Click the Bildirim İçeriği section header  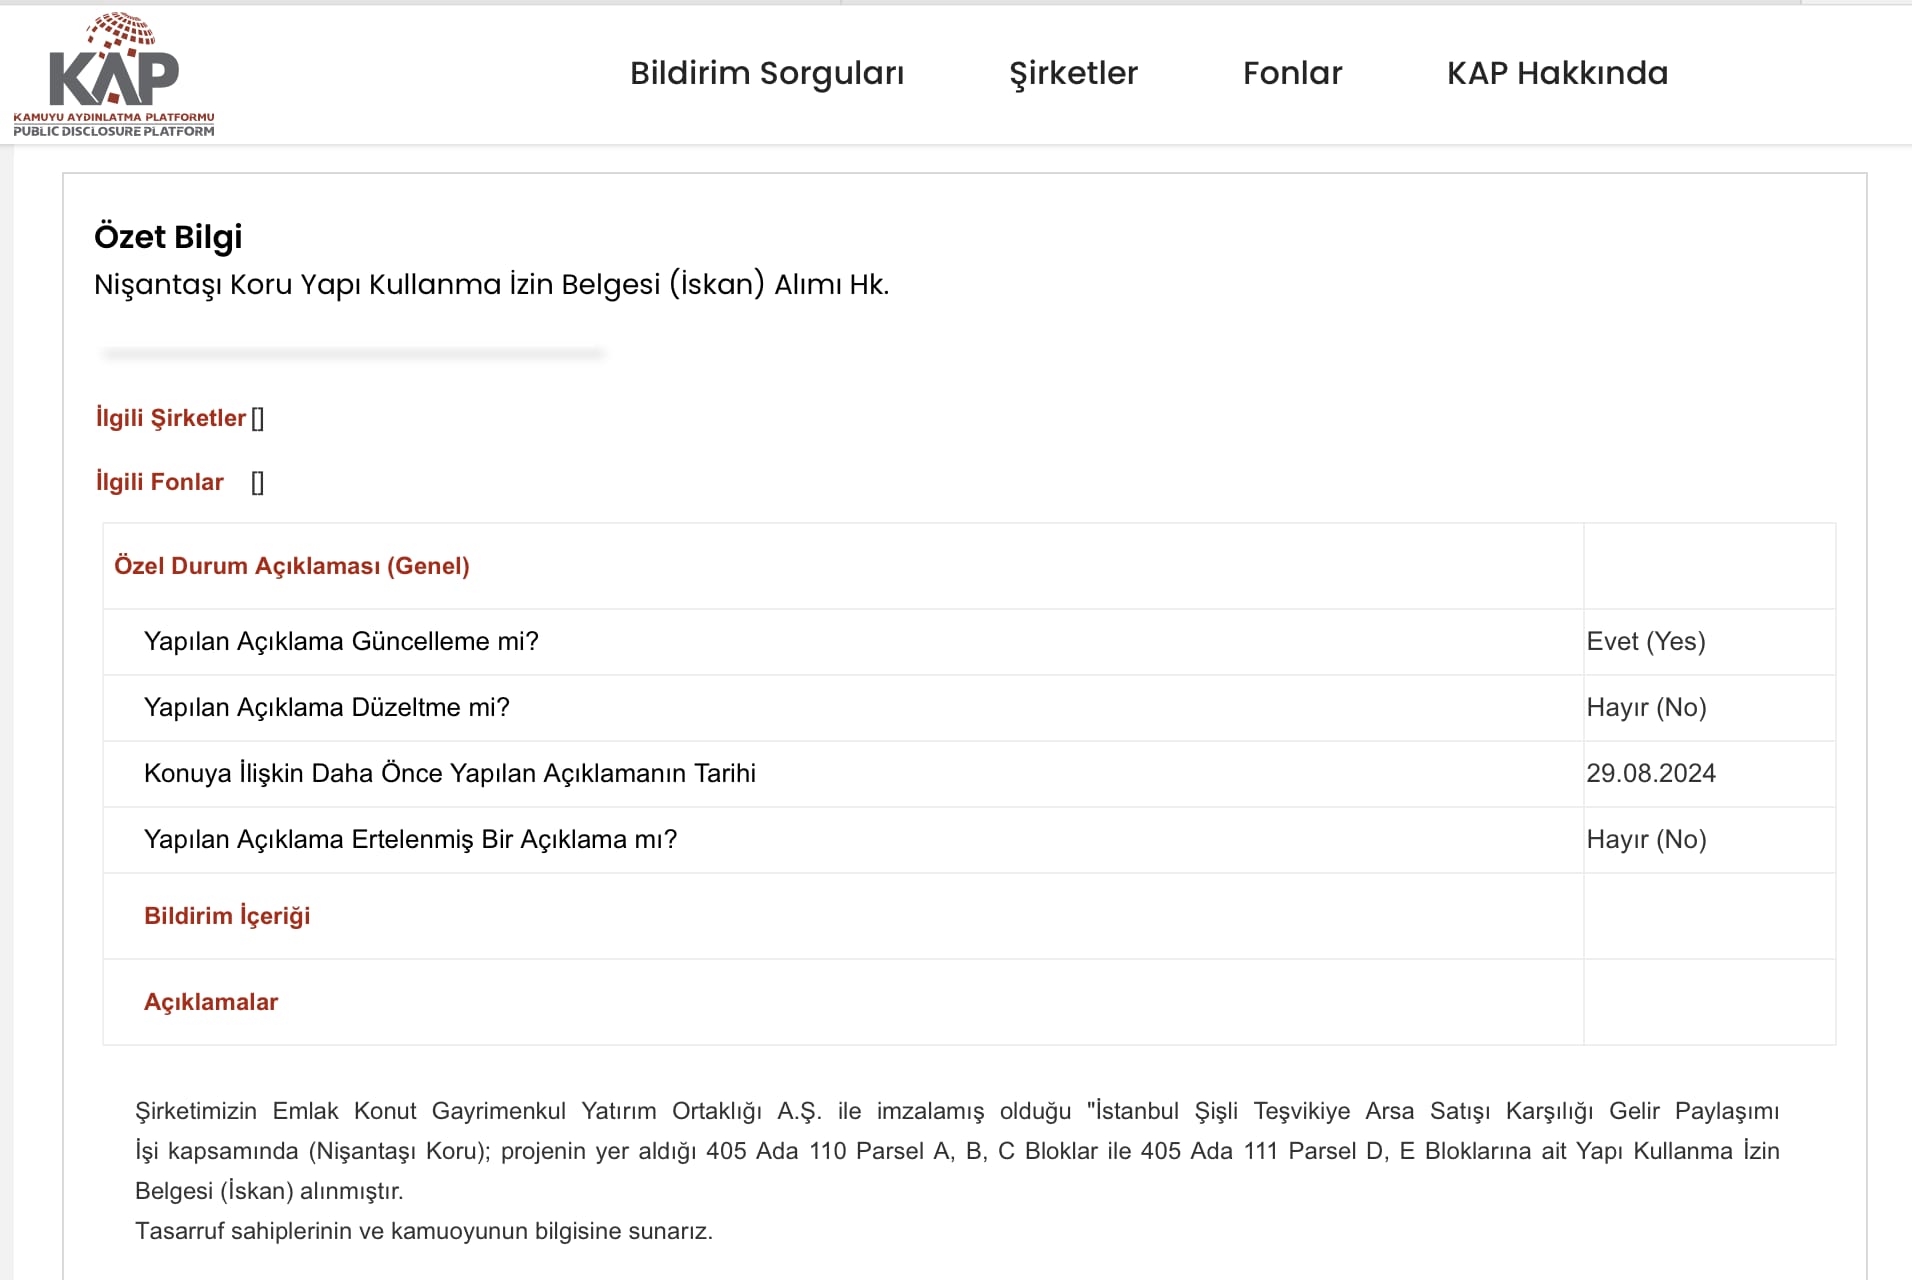point(227,916)
